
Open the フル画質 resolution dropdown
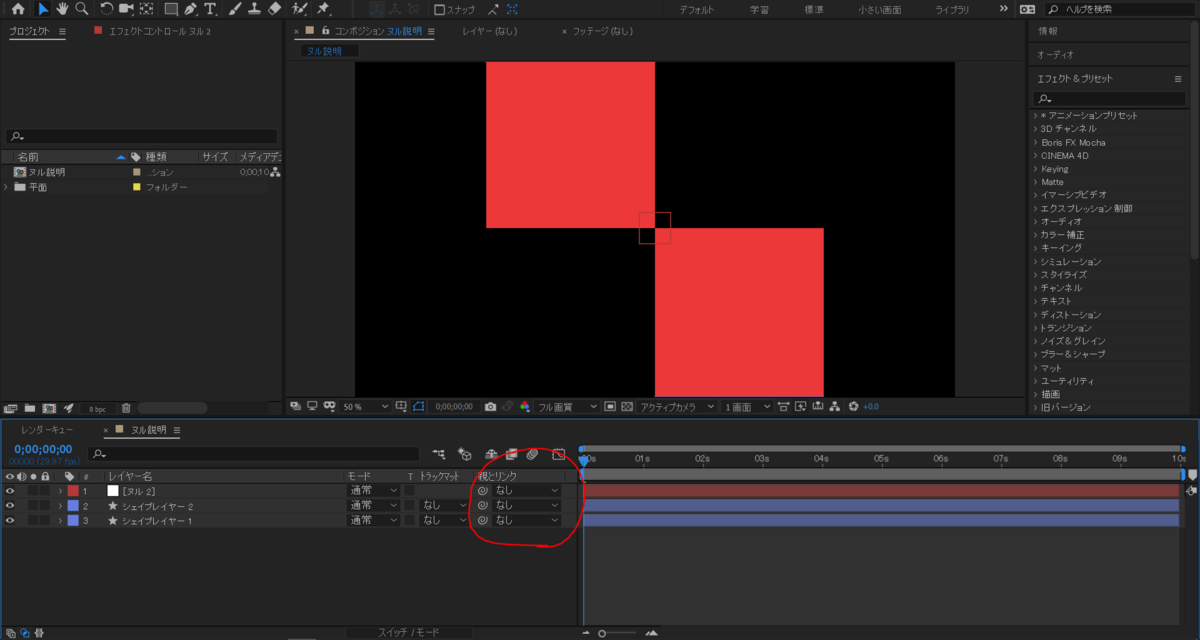click(x=567, y=407)
